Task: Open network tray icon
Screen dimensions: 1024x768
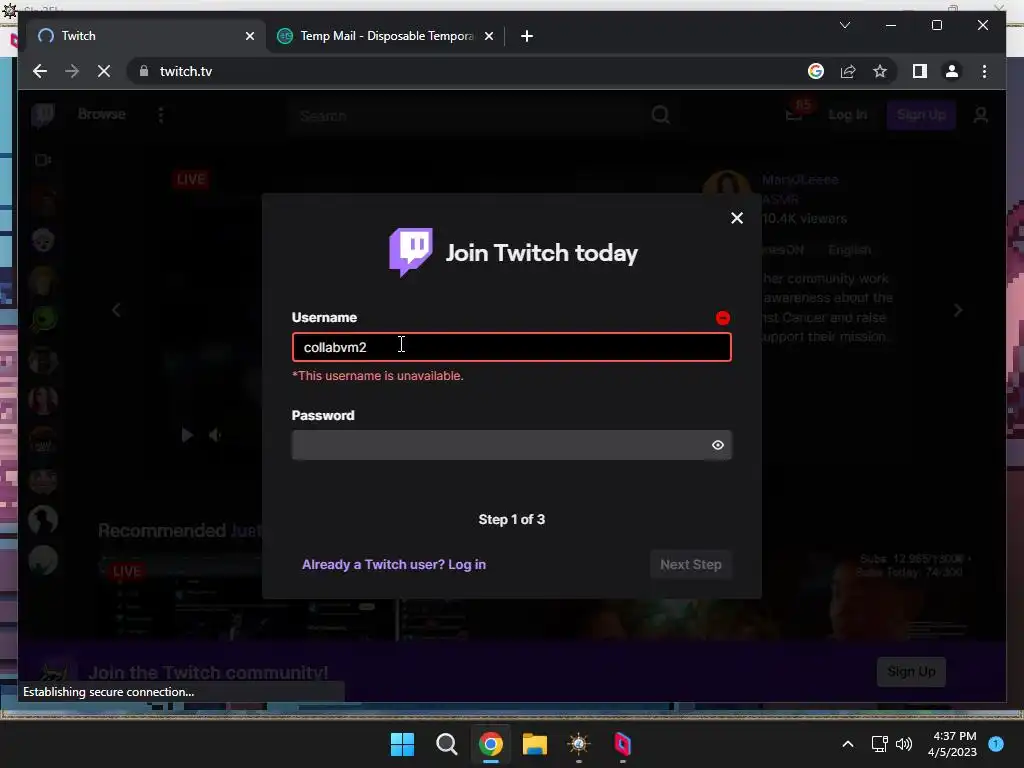Action: pos(879,744)
